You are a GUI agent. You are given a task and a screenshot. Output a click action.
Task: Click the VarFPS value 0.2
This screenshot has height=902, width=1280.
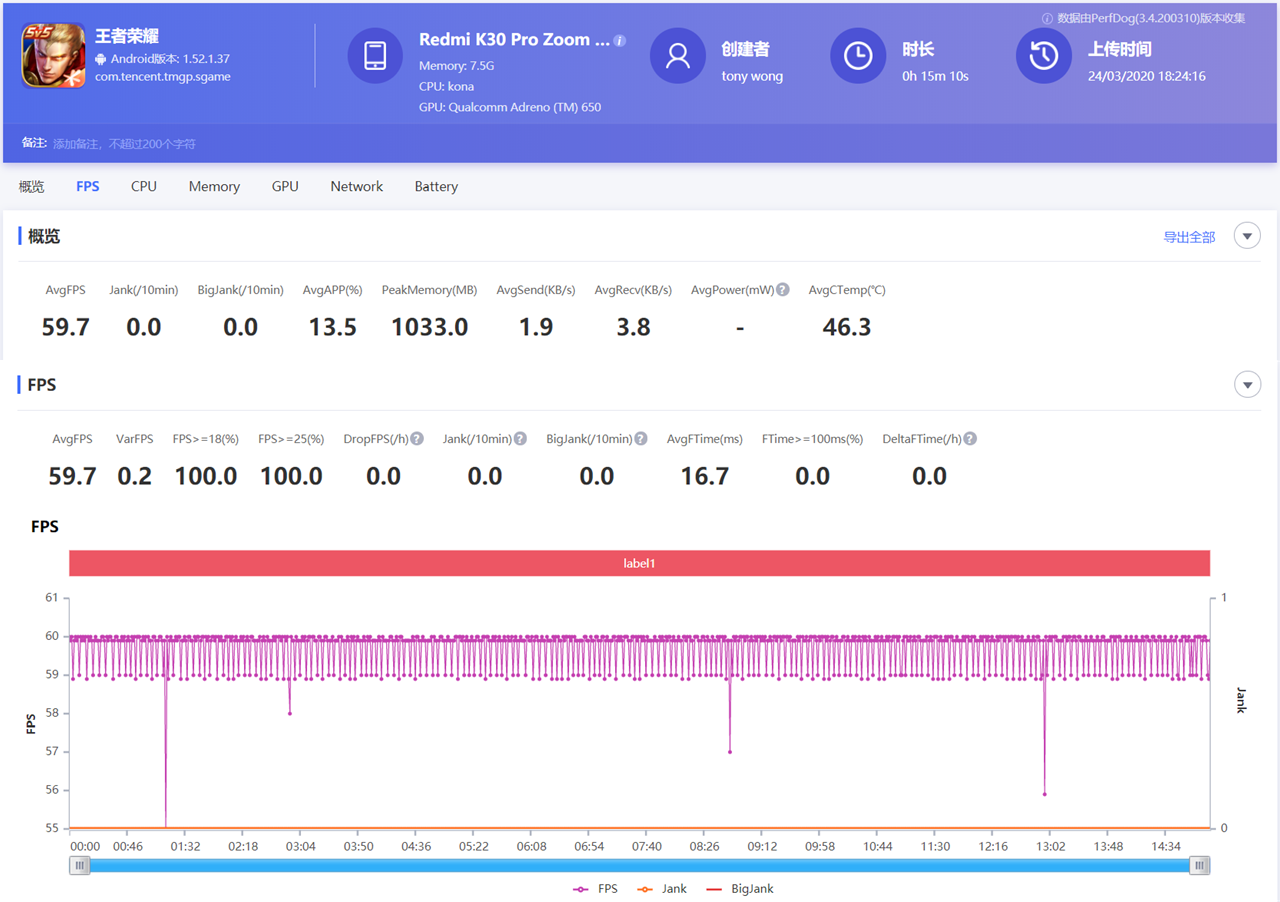click(x=134, y=476)
